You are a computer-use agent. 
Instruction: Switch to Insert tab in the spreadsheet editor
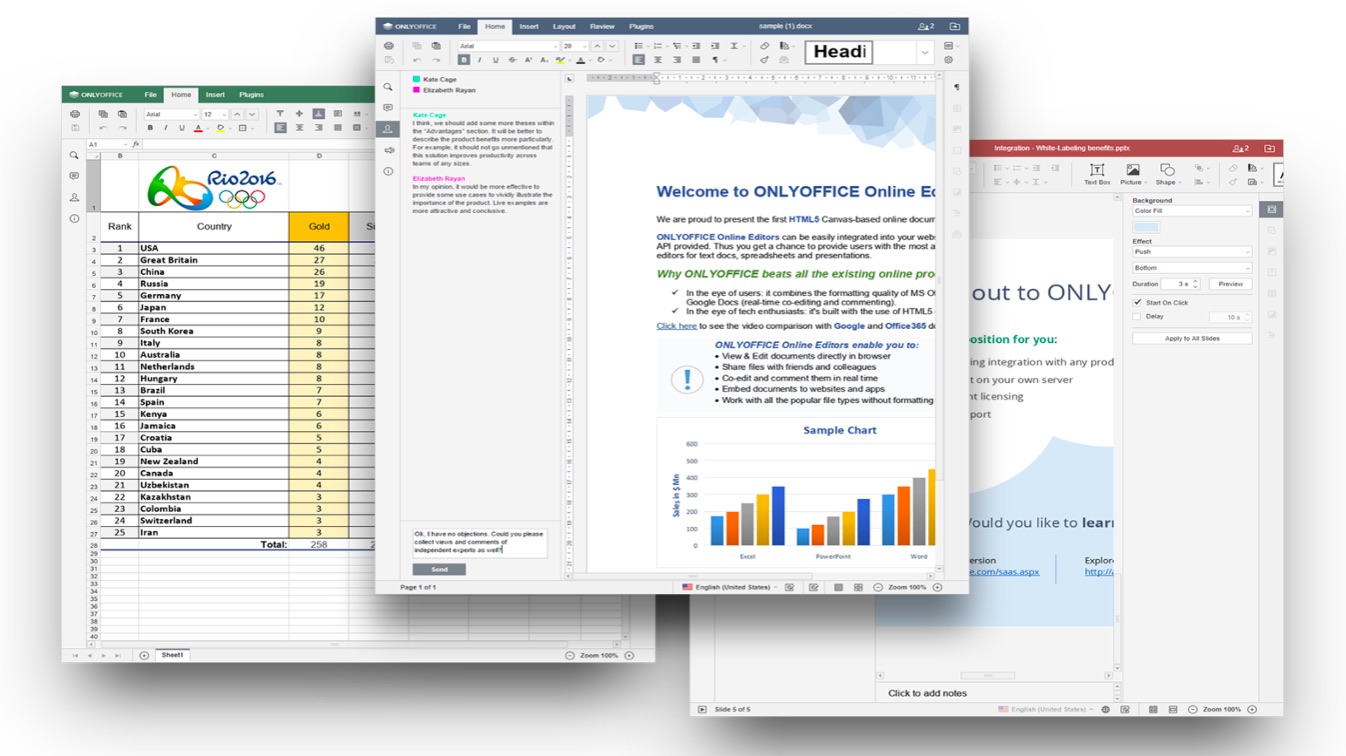point(215,95)
